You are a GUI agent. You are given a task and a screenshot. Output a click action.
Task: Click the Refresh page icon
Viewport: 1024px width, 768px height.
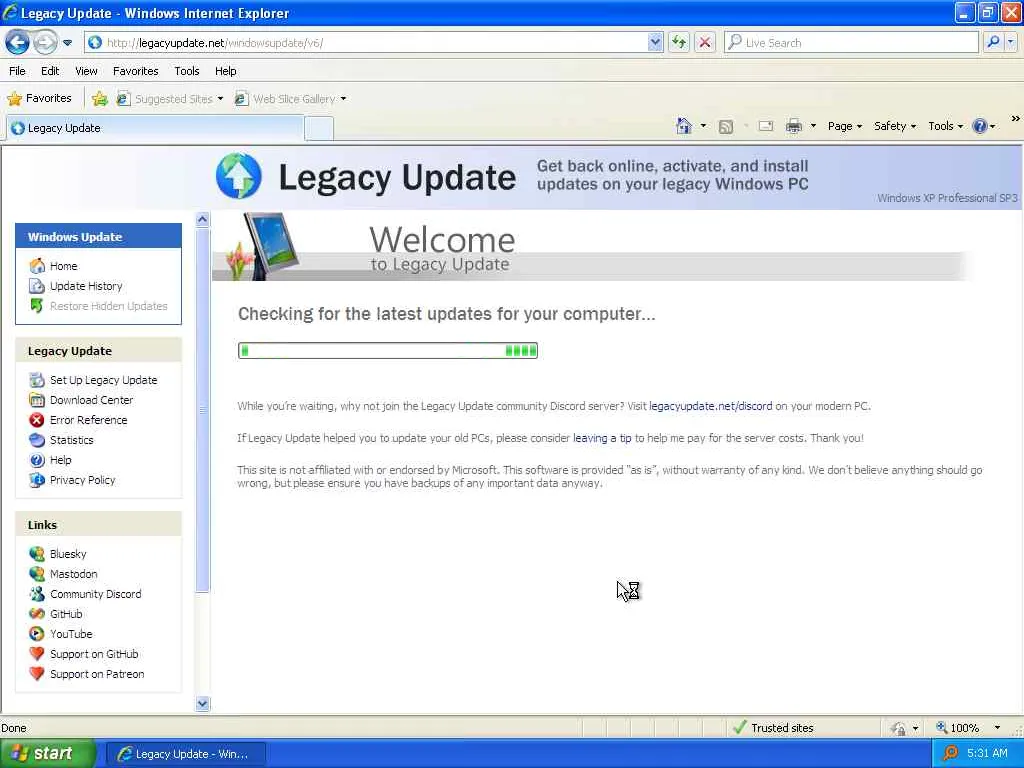[x=679, y=42]
